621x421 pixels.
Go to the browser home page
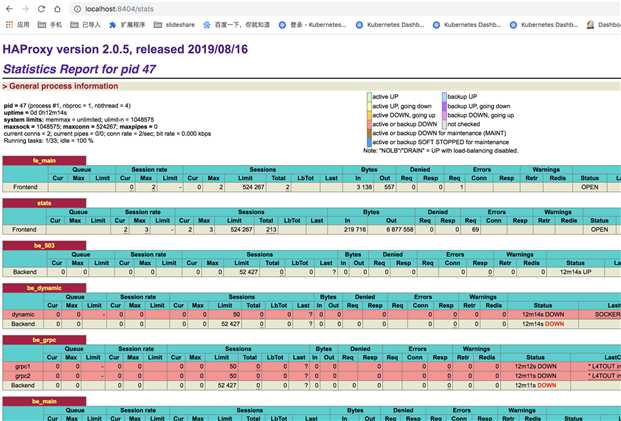point(57,9)
